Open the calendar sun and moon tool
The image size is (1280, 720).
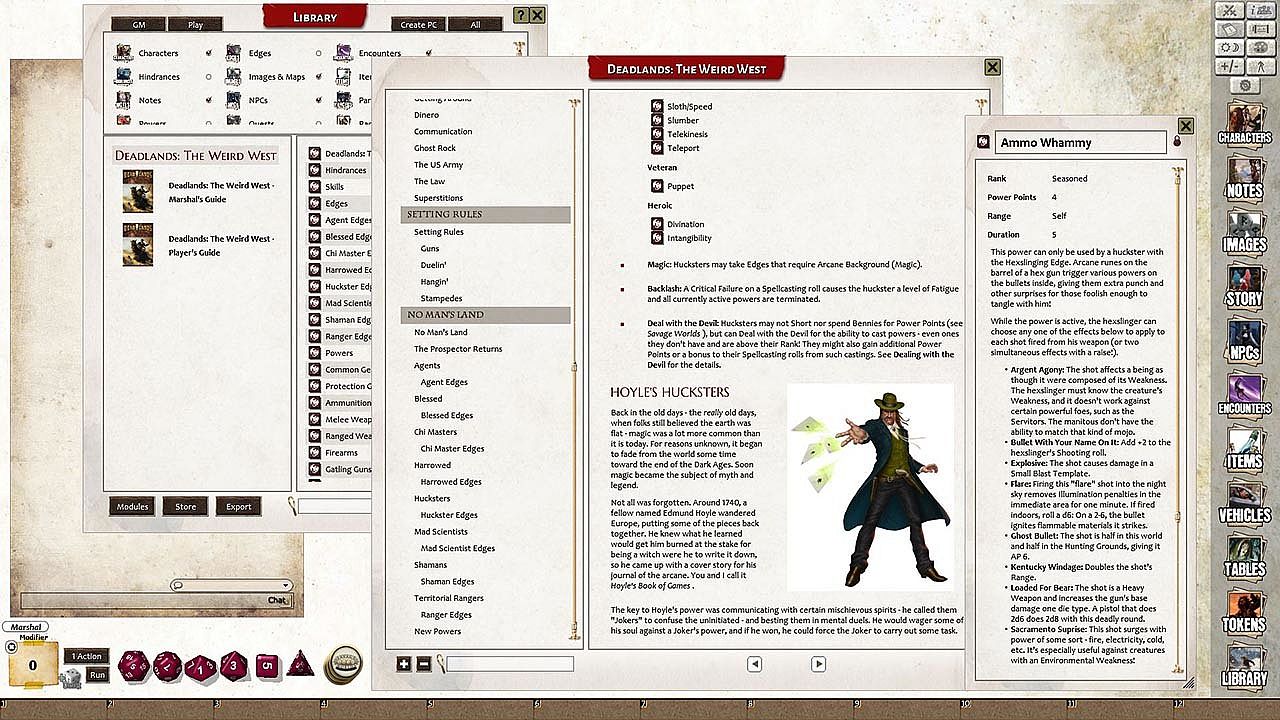point(1231,48)
